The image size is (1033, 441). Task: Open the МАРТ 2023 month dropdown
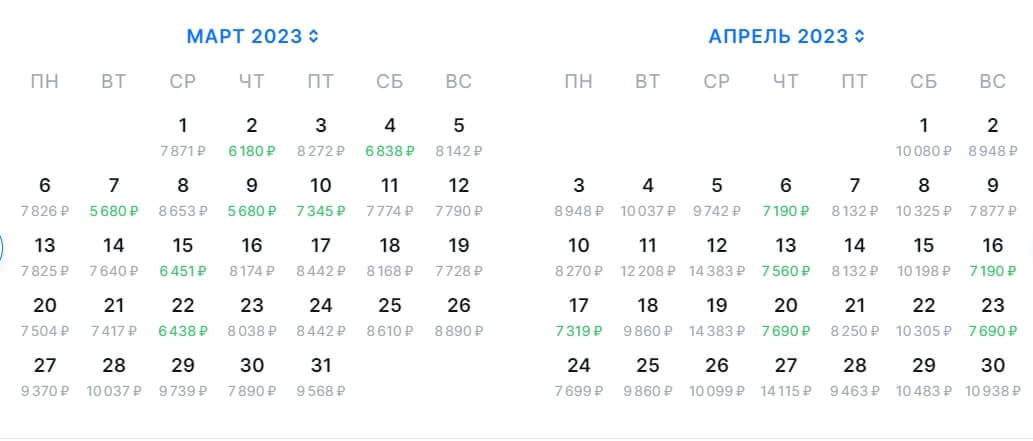pos(252,37)
